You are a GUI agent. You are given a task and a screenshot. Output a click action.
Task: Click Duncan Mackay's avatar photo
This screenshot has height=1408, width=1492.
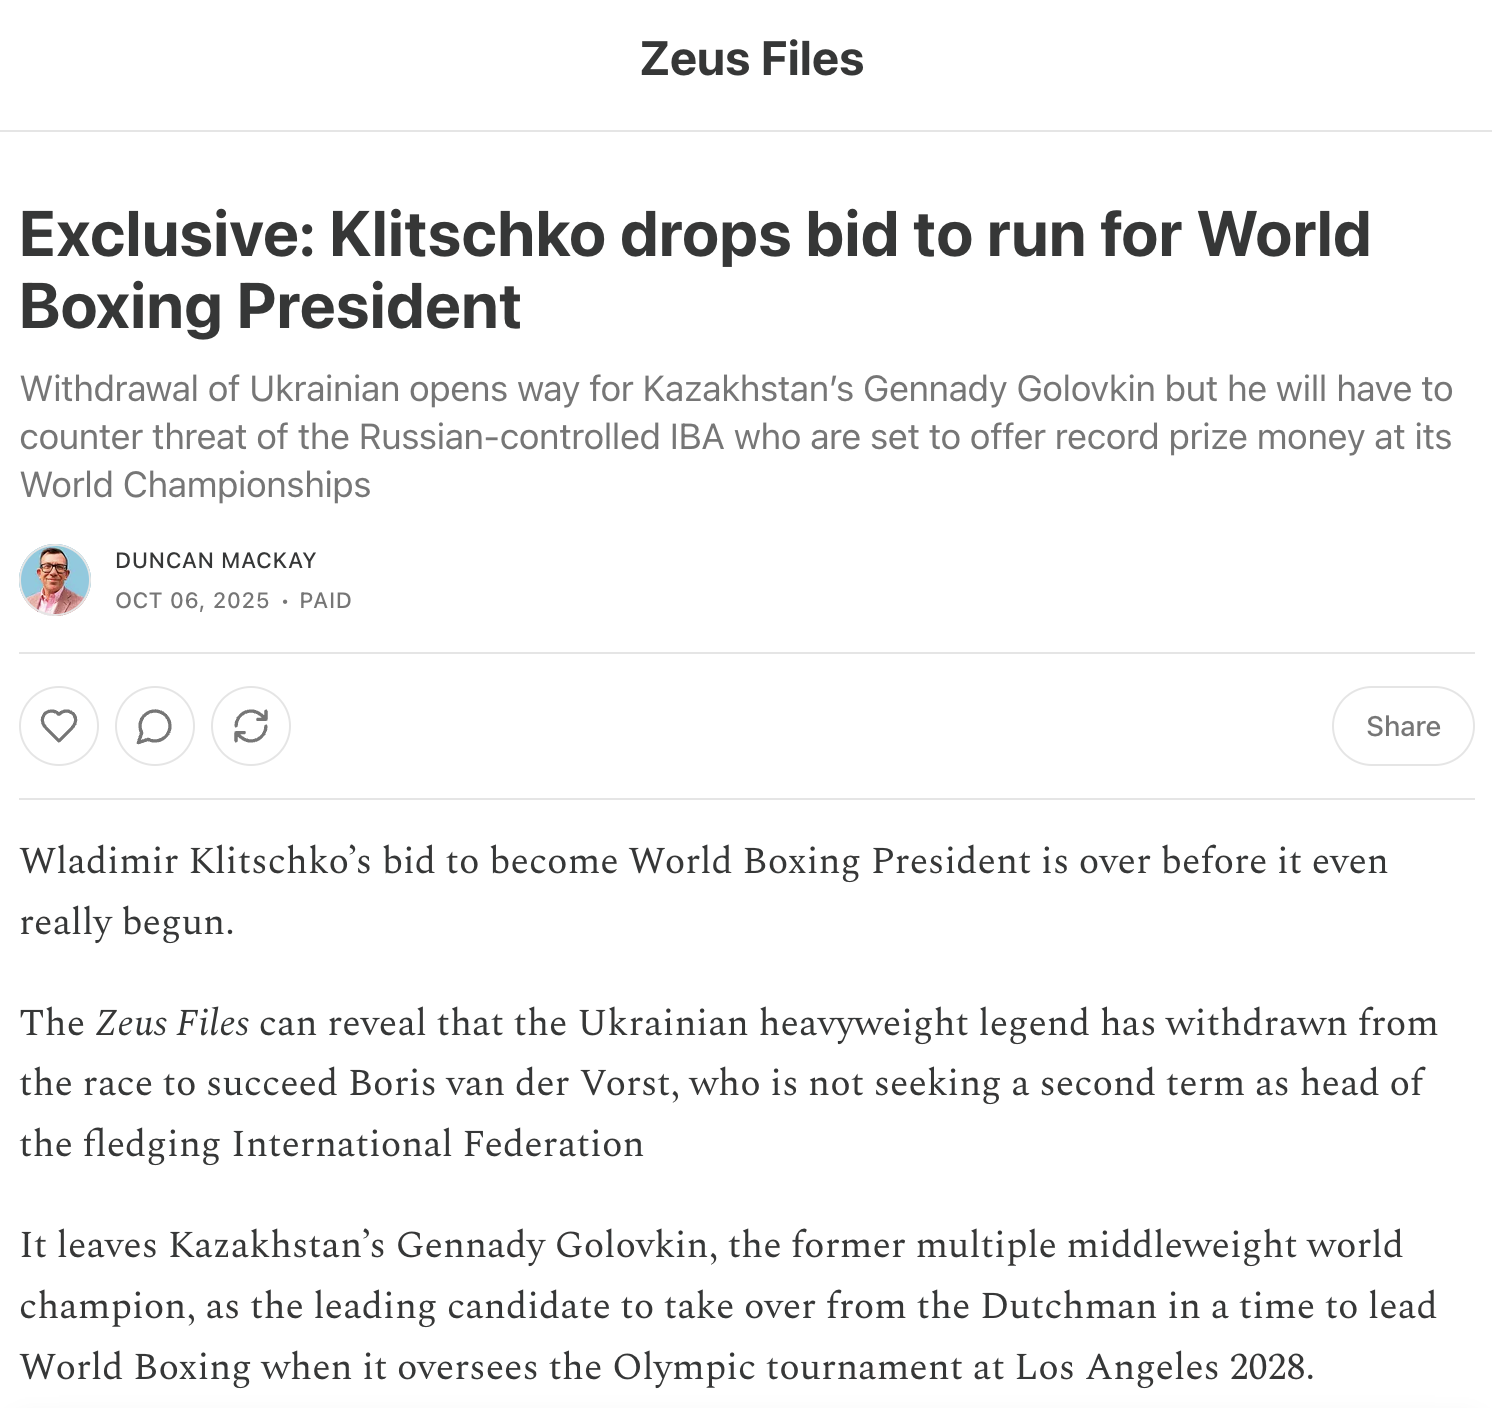pos(55,580)
